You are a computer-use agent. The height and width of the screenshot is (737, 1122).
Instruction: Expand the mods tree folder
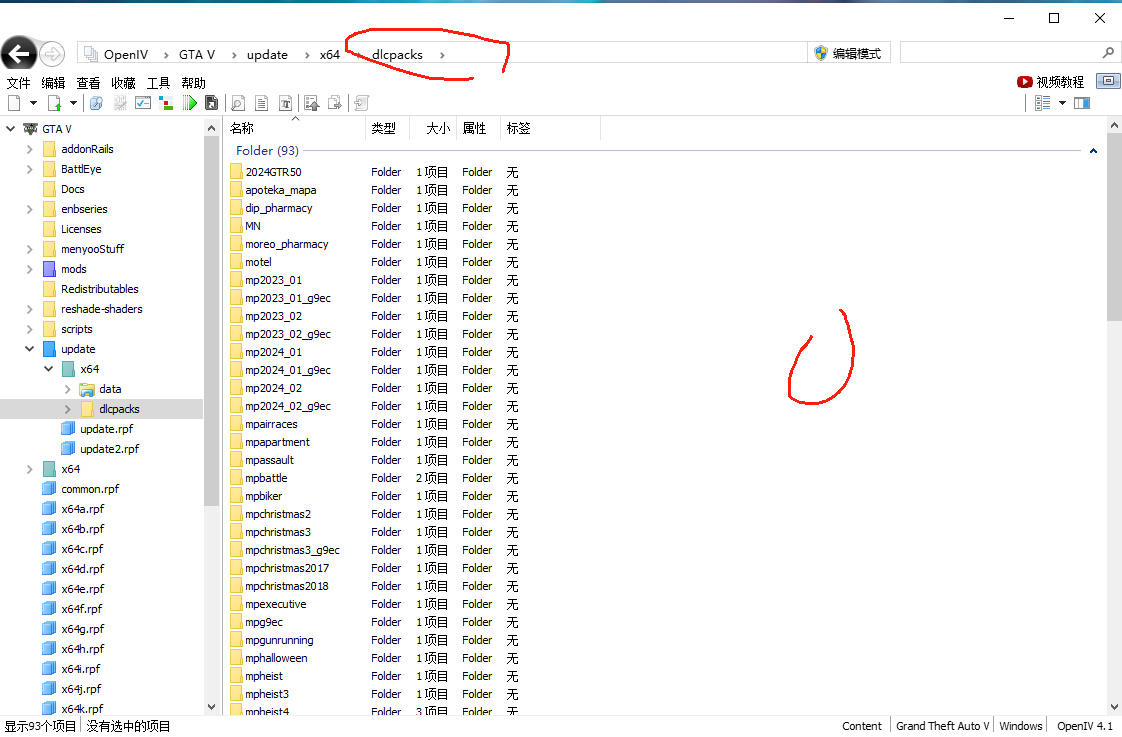(29, 269)
